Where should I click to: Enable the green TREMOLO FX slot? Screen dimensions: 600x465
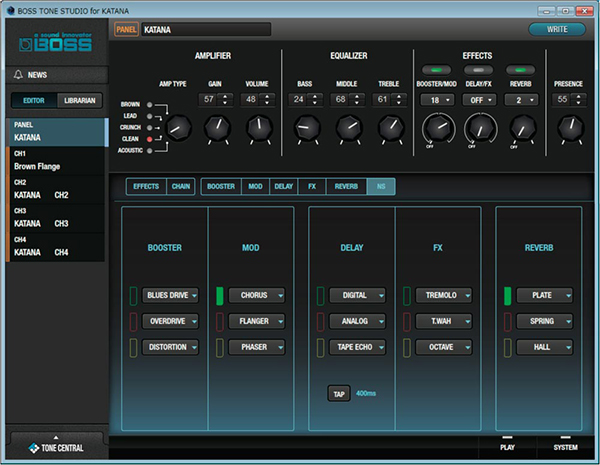[x=407, y=296]
